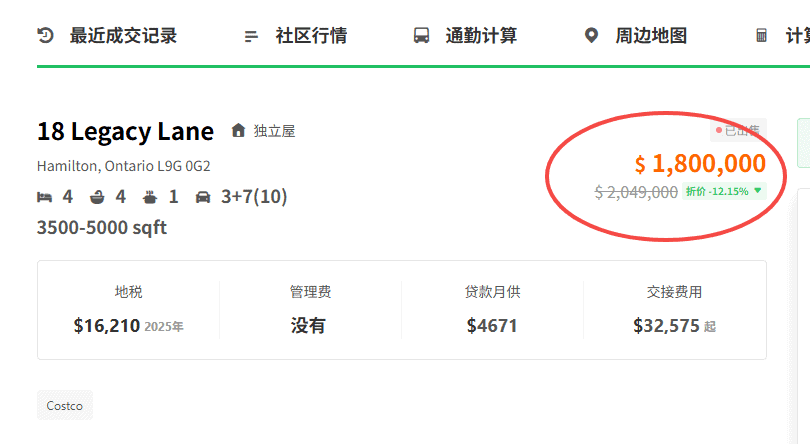Viewport: 810px width, 444px height.
Task: Click the bed icon for bedroom count
Action: (x=46, y=196)
